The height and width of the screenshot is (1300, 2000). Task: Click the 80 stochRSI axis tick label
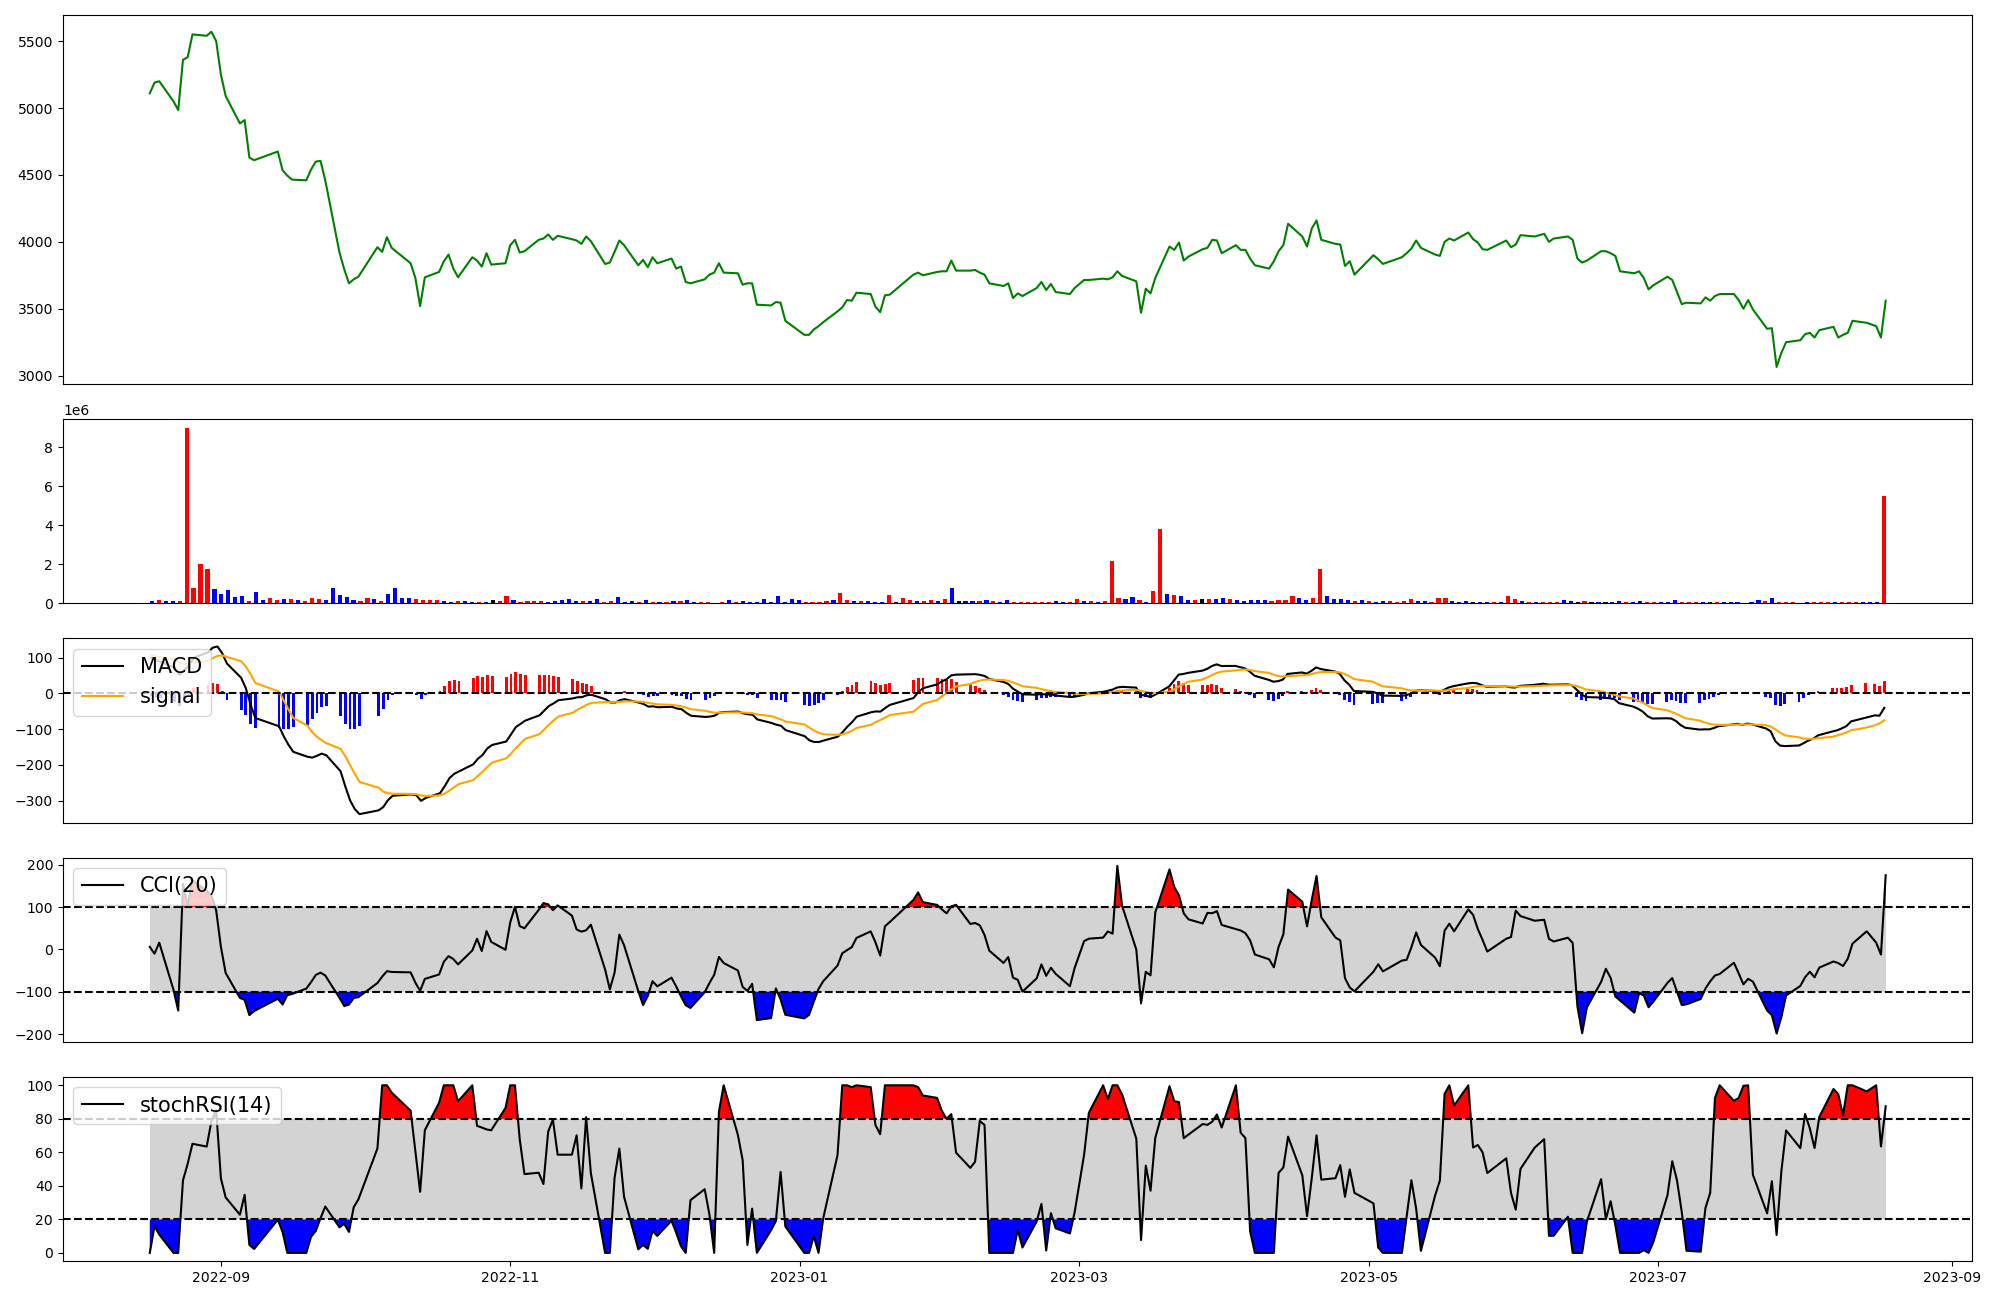[44, 1120]
